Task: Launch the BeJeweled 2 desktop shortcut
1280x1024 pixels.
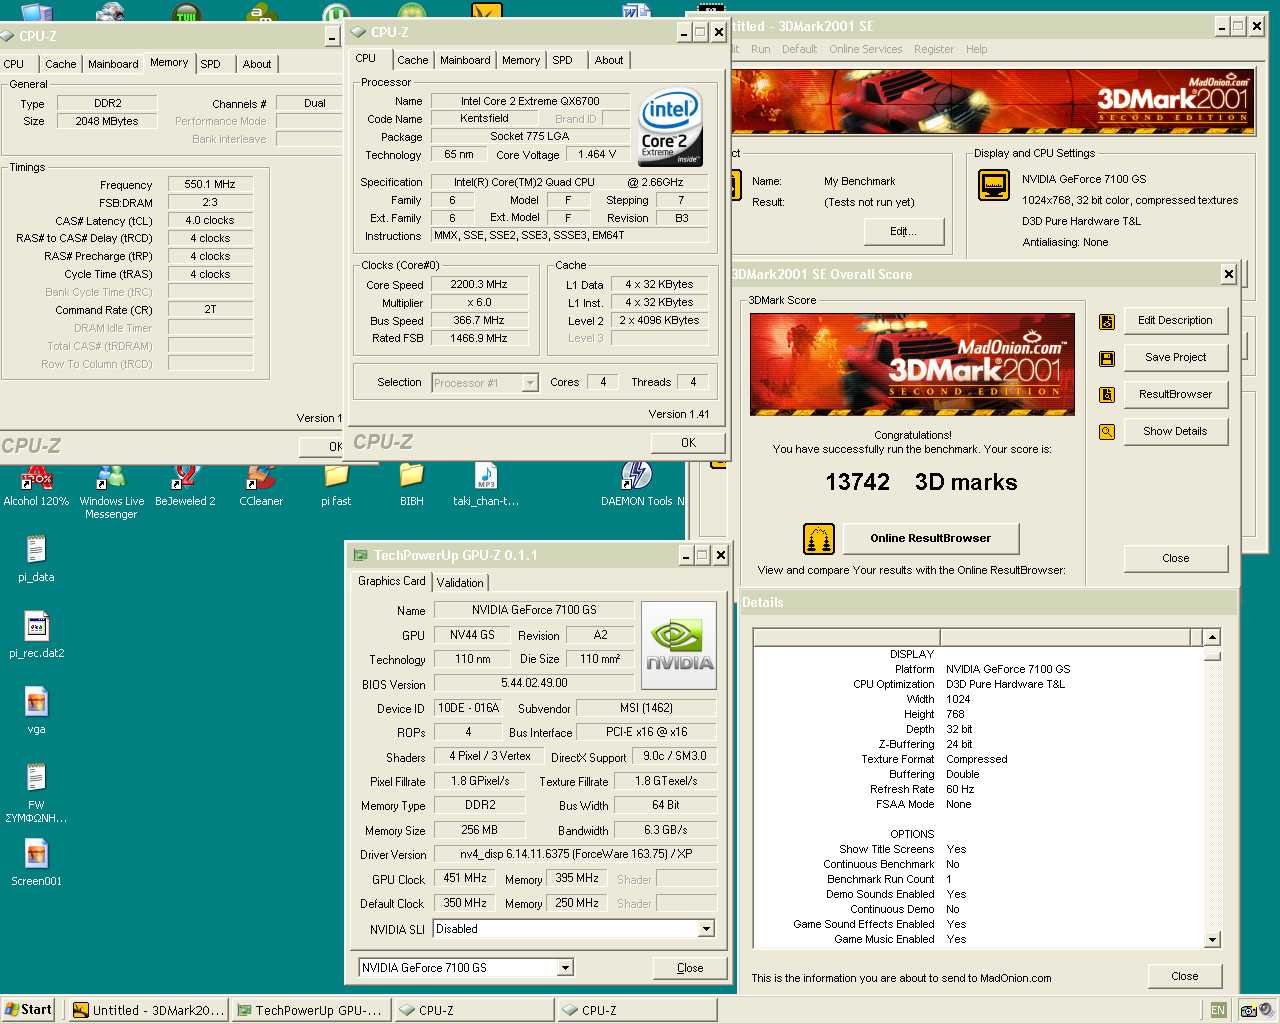Action: pos(185,486)
